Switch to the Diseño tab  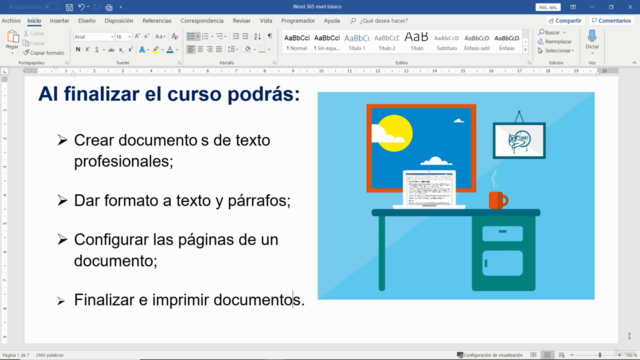(87, 21)
